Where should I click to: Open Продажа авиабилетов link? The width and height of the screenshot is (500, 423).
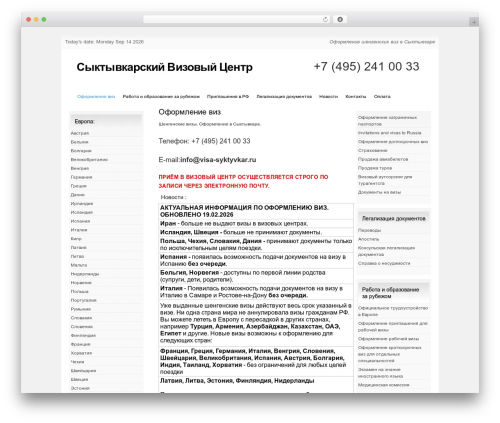click(383, 159)
